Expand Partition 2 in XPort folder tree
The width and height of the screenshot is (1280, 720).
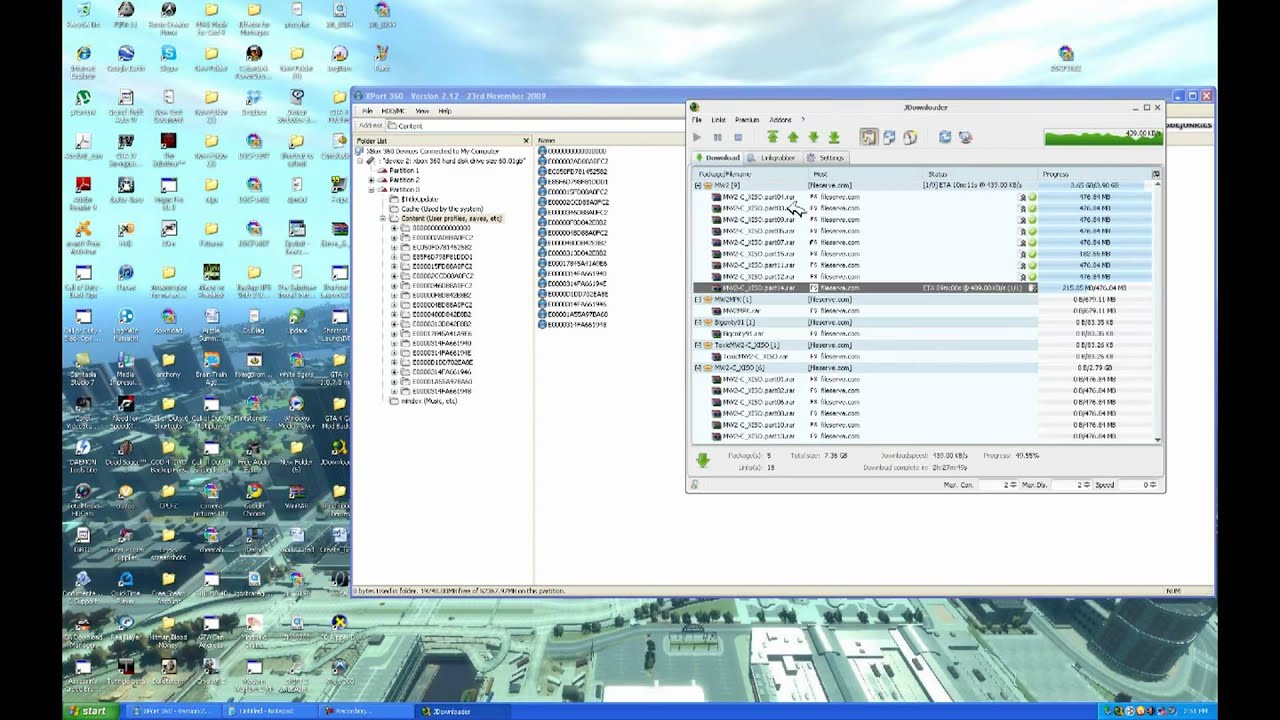tap(371, 180)
